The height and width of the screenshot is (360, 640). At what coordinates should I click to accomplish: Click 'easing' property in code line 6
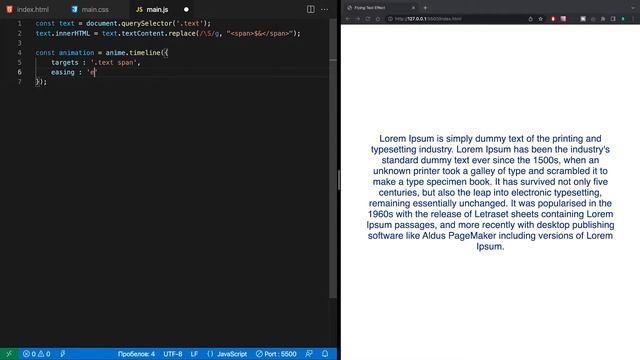62,72
